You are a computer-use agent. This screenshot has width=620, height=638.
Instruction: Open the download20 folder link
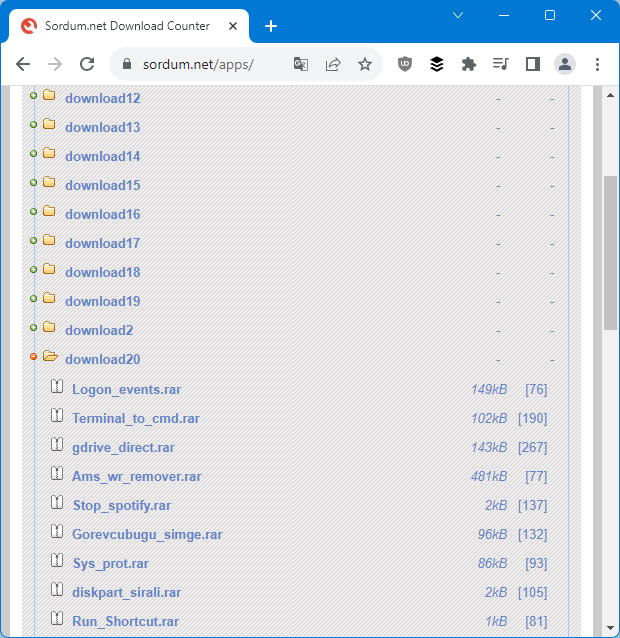[103, 360]
